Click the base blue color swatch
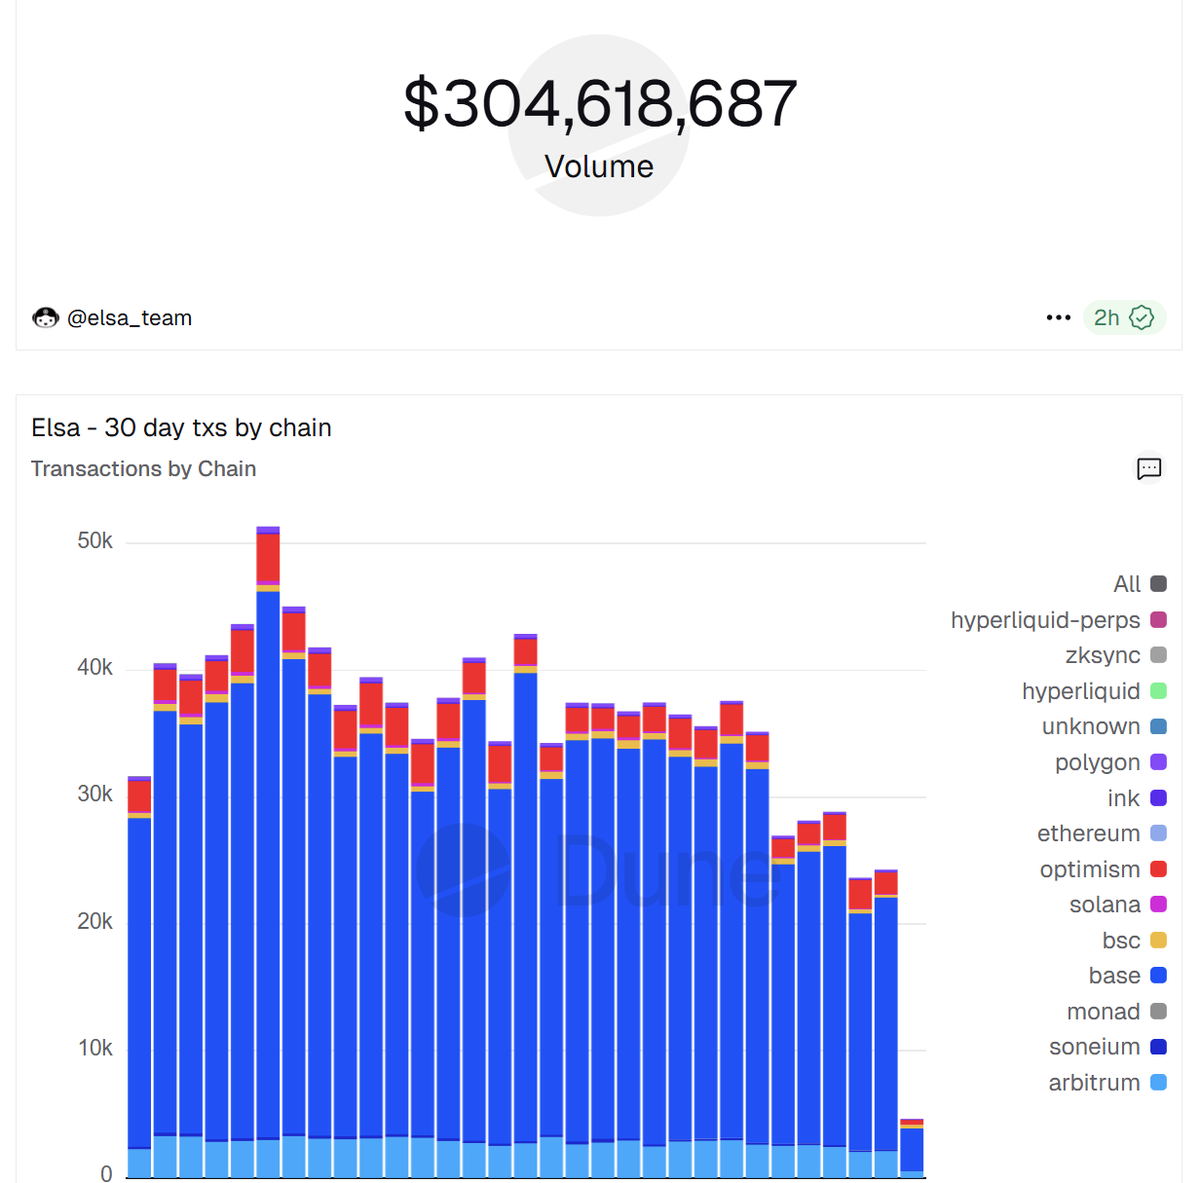The image size is (1200, 1183). coord(1158,975)
